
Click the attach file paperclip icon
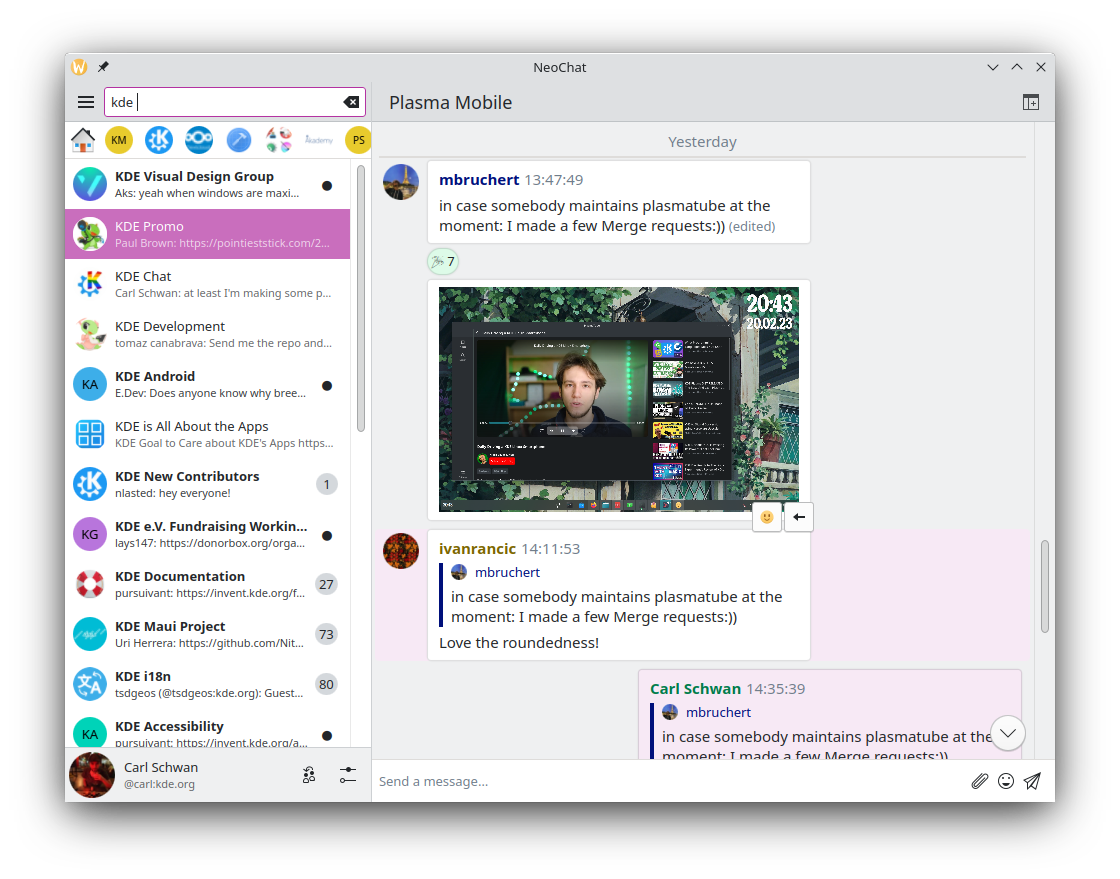[979, 781]
